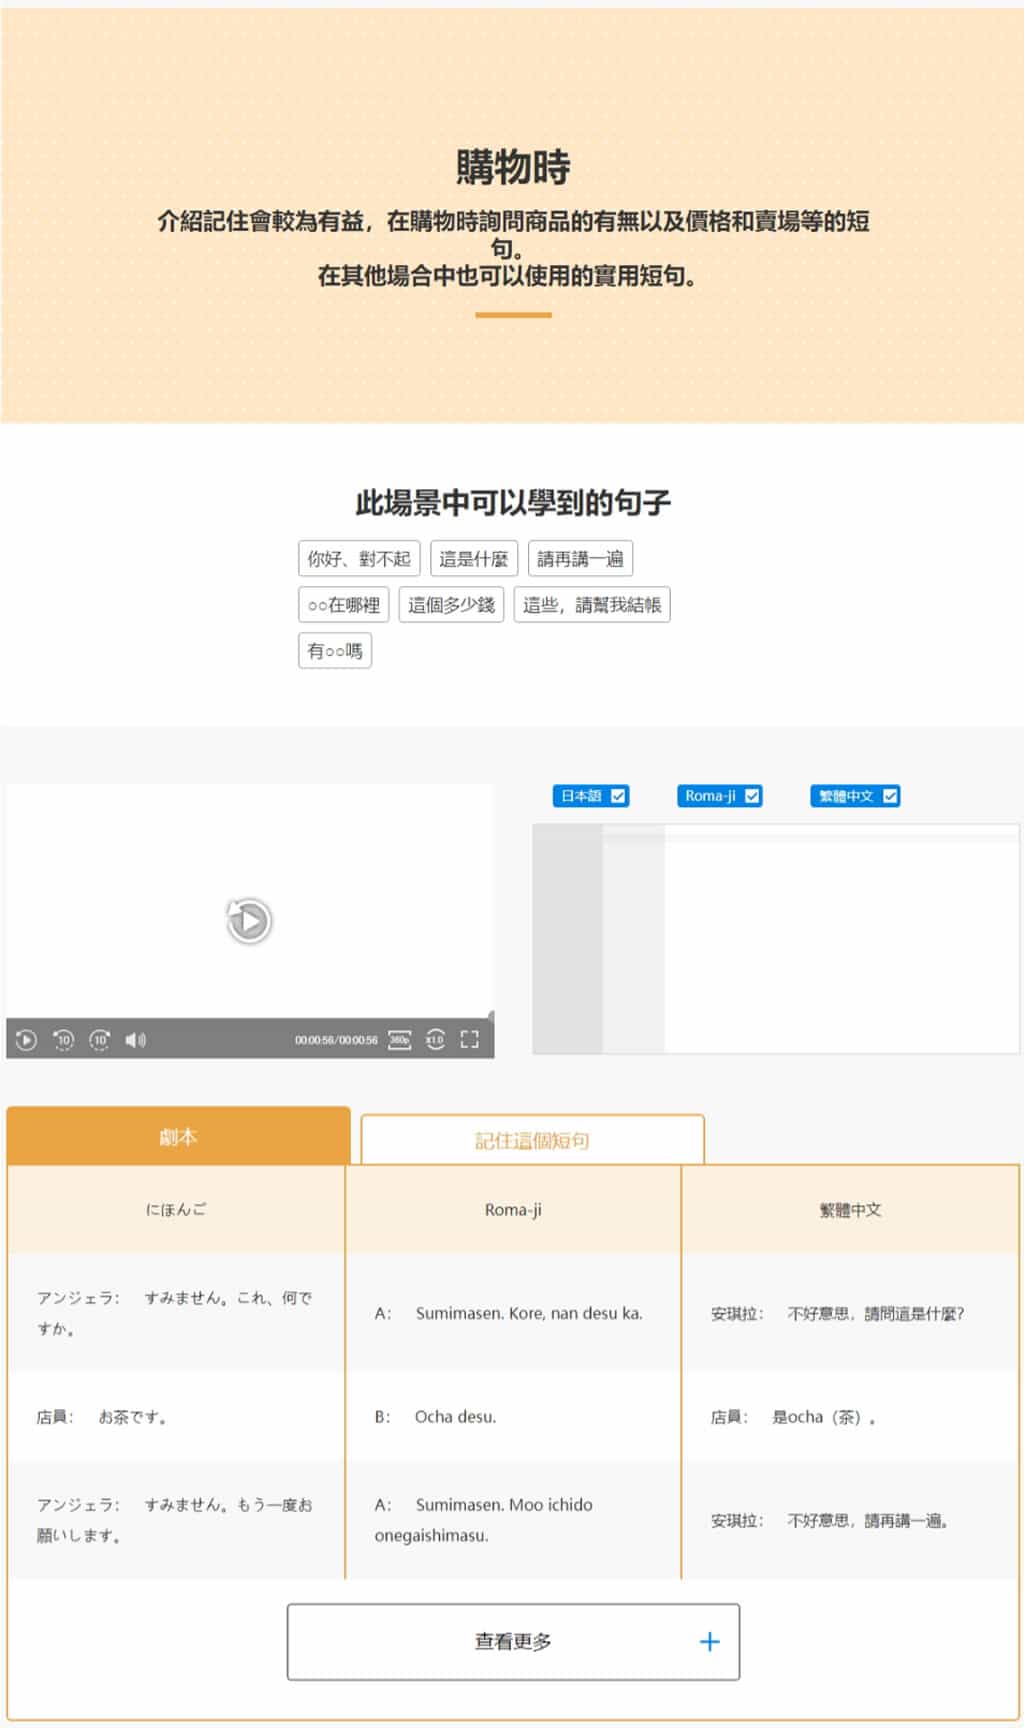The image size is (1024, 1728).
Task: Click the Roma-ji column header in the table
Action: 513,1210
